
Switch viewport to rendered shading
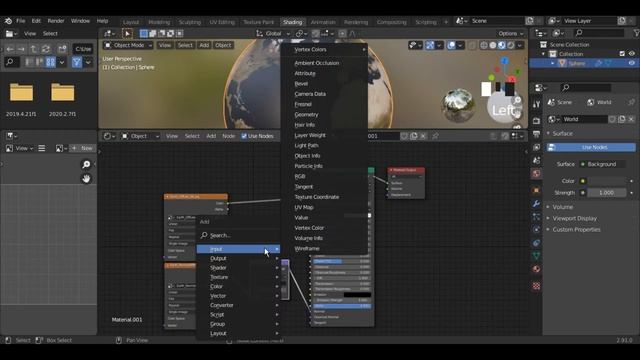click(511, 45)
